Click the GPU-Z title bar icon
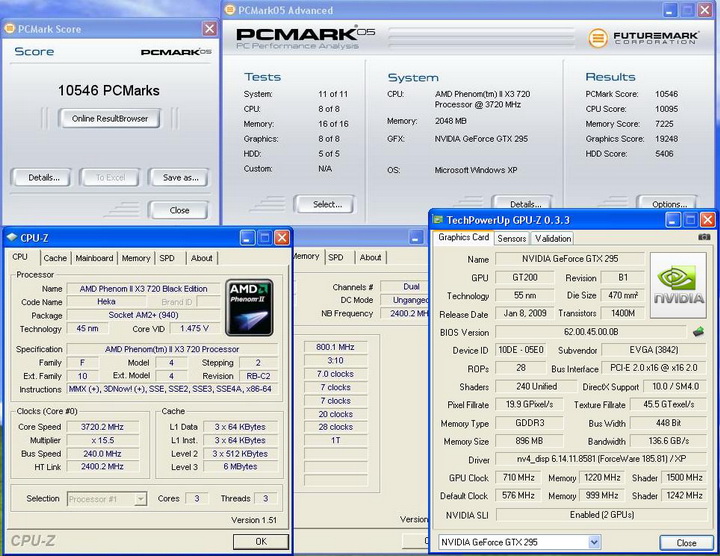The width and height of the screenshot is (720, 556). (x=438, y=220)
